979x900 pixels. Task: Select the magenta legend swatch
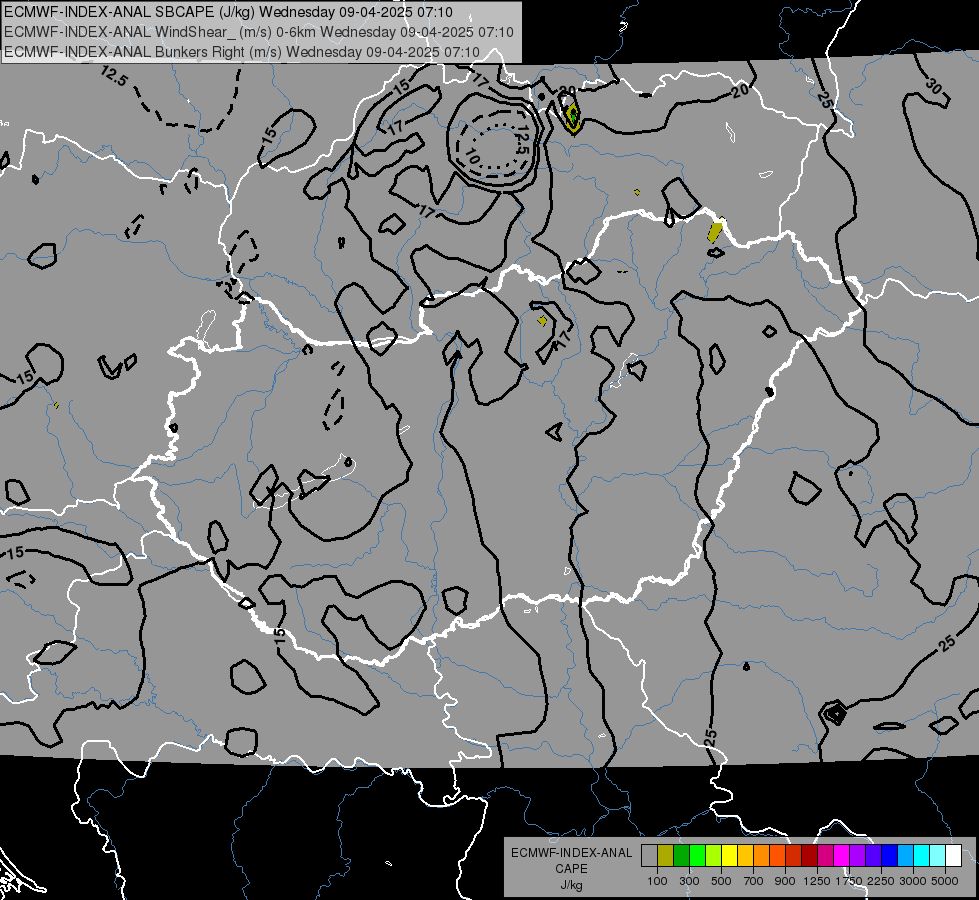pyautogui.click(x=842, y=856)
